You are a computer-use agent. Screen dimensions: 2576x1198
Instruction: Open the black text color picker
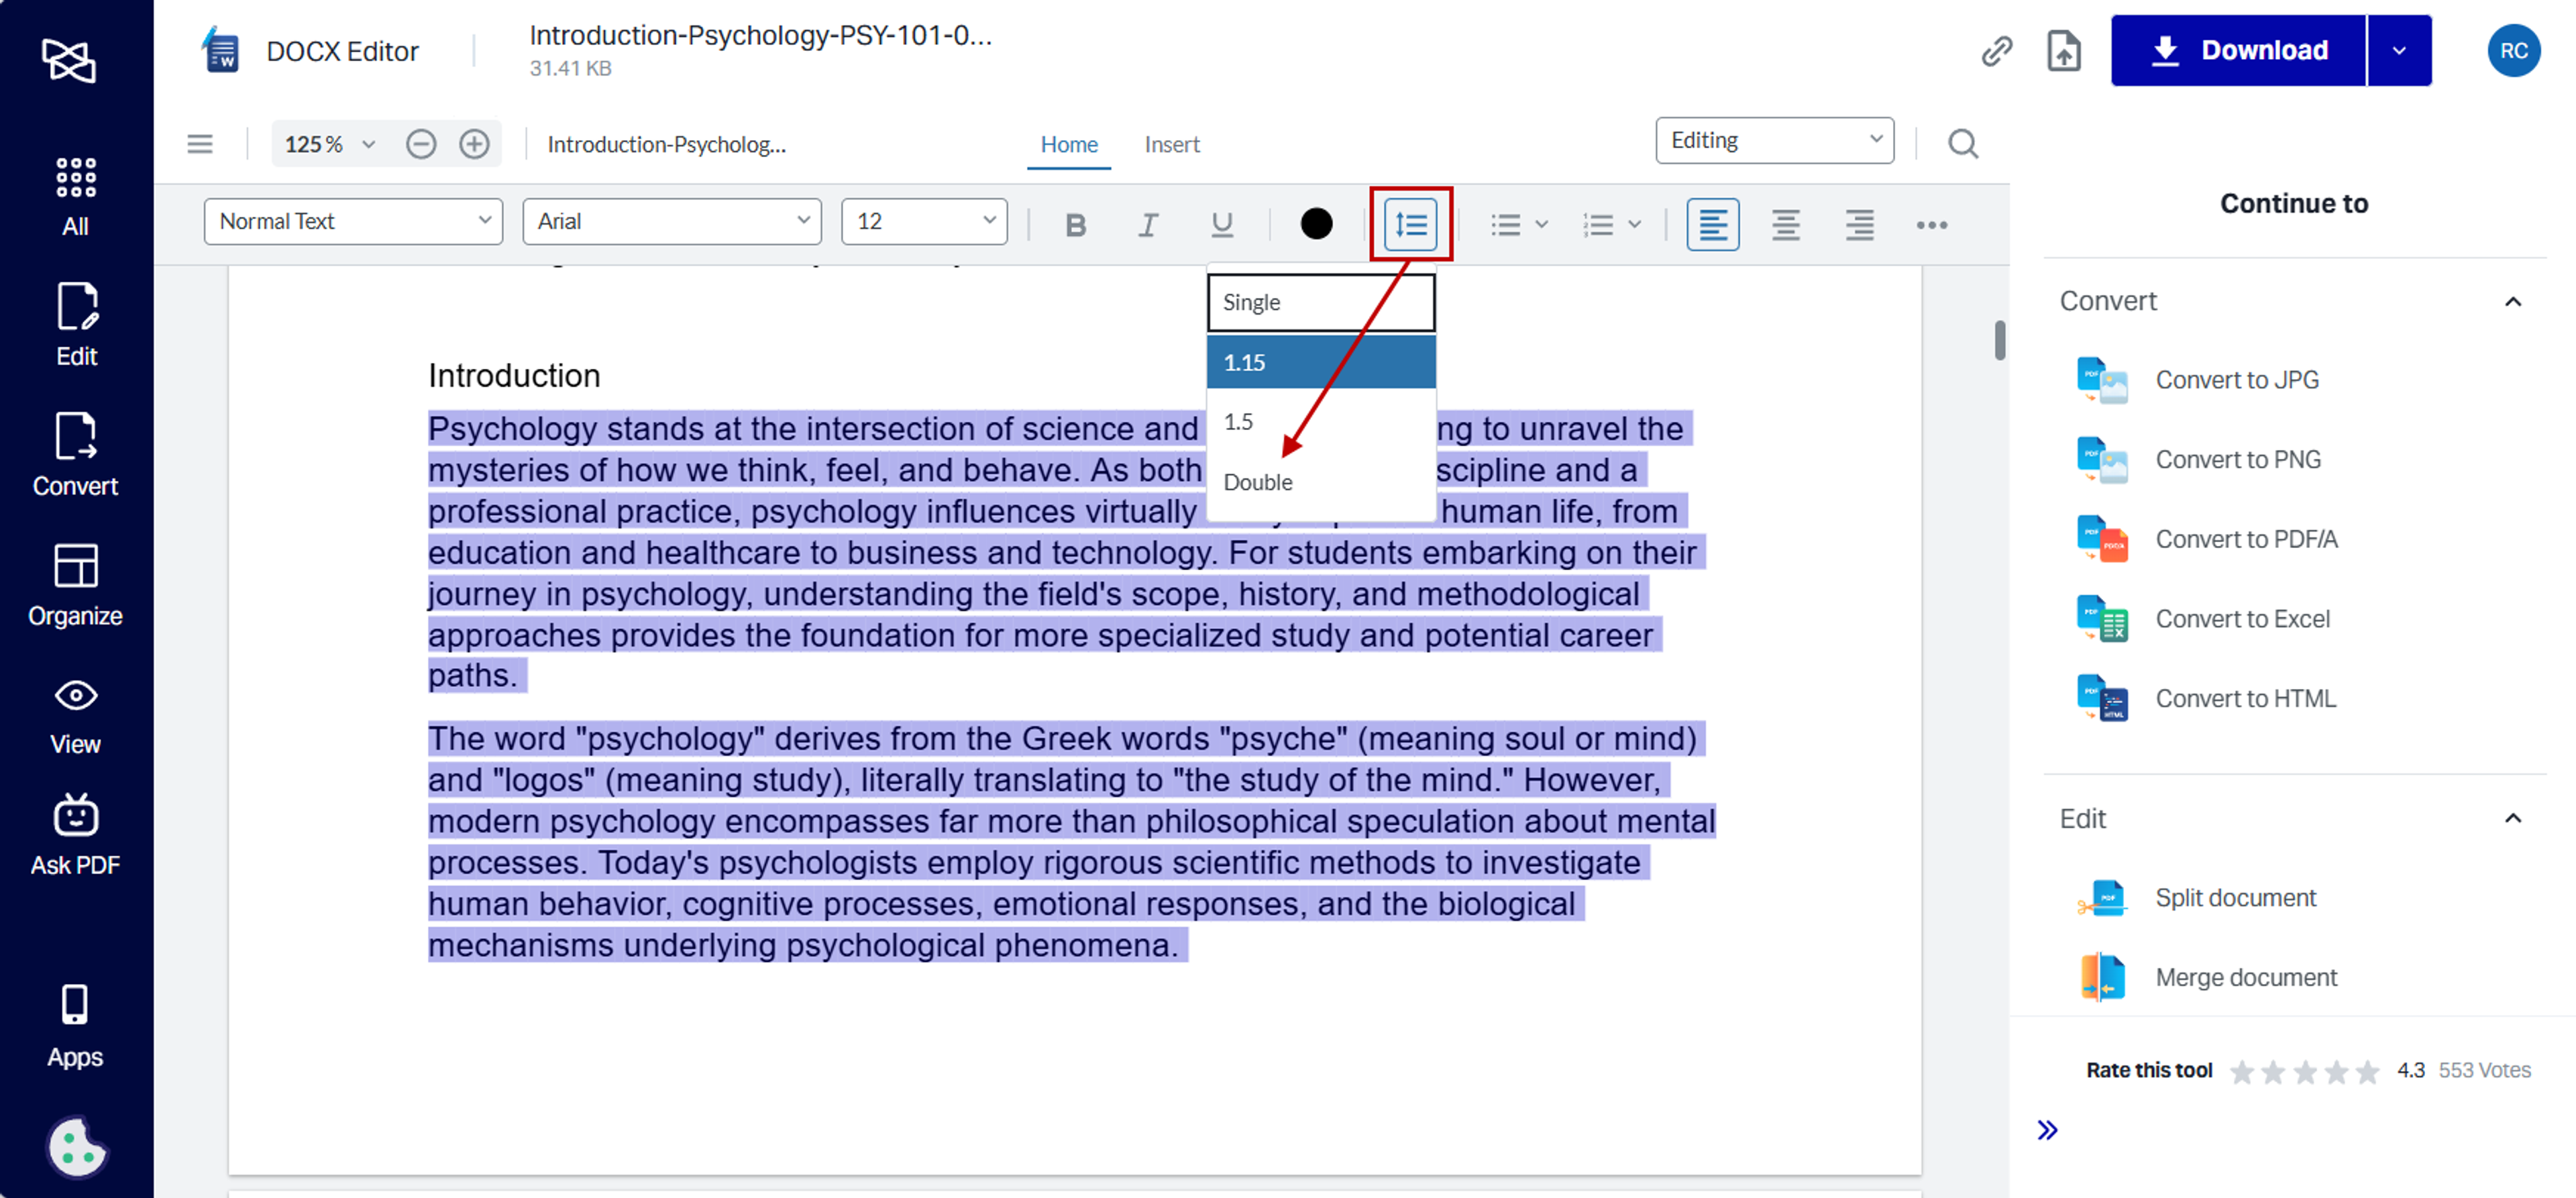coord(1316,223)
